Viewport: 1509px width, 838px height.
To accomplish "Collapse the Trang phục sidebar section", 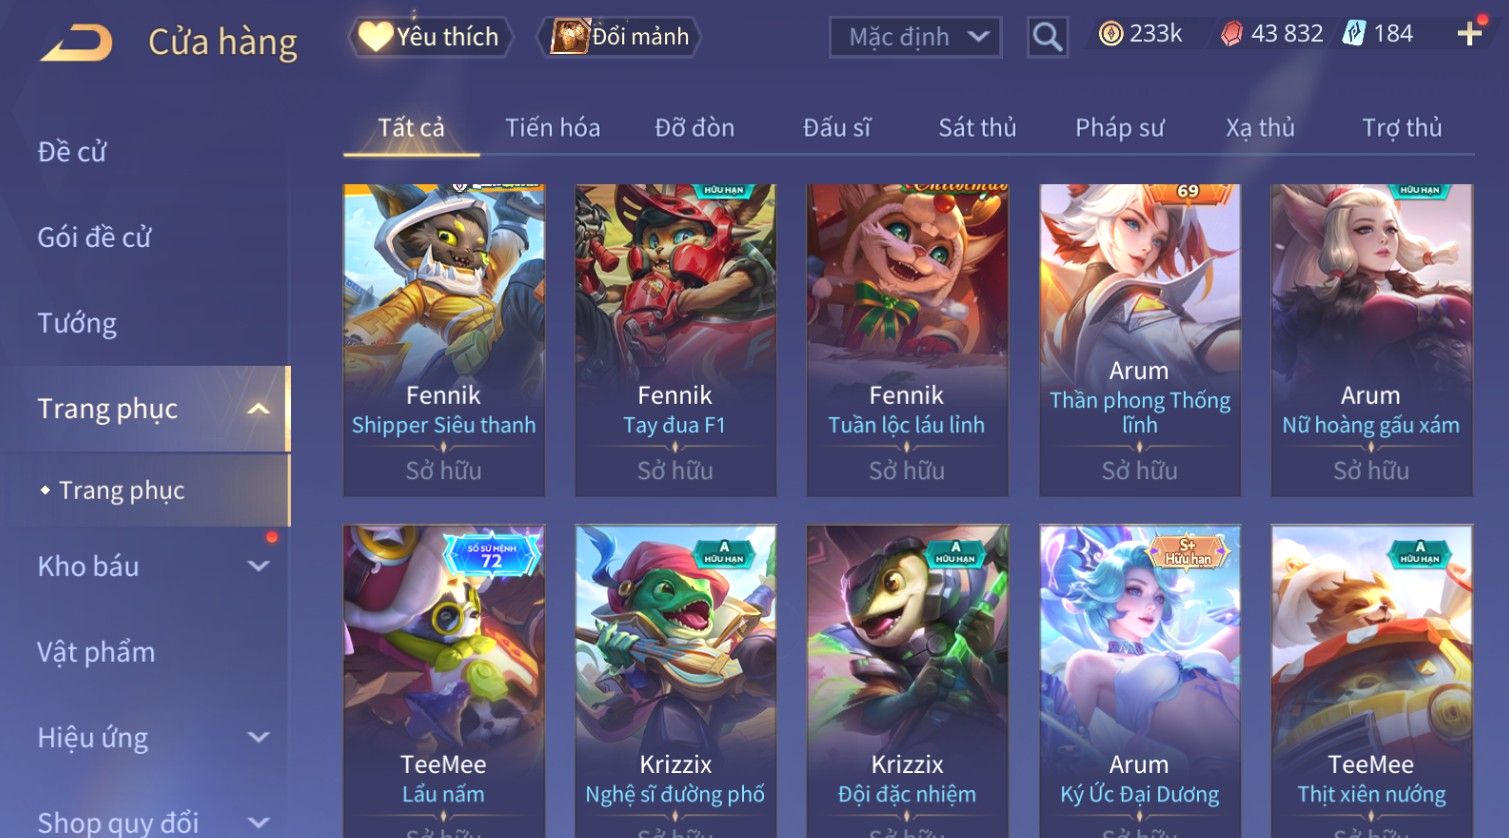I will [258, 409].
